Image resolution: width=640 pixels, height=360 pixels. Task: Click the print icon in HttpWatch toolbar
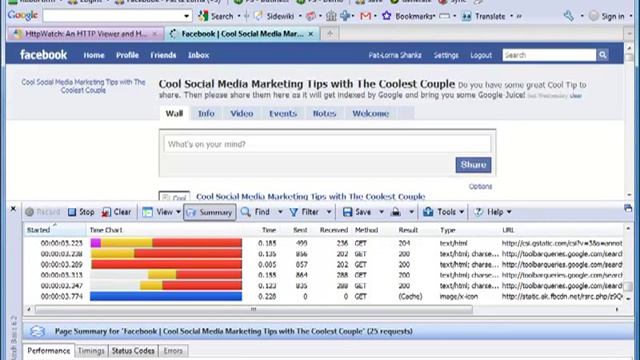click(396, 212)
